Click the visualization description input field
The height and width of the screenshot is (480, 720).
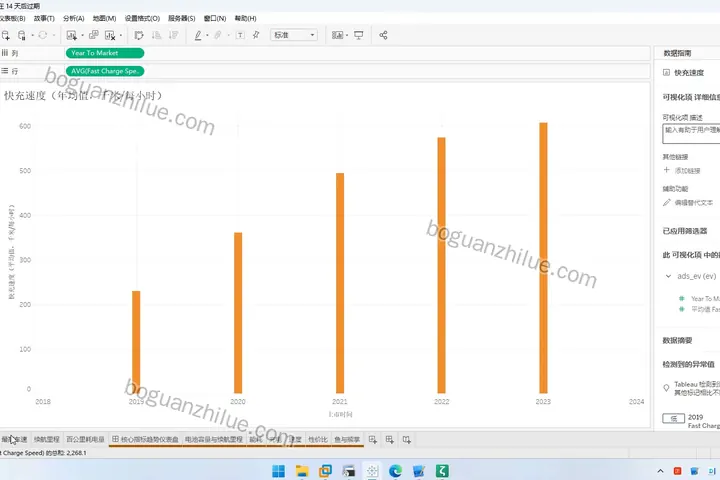click(691, 134)
